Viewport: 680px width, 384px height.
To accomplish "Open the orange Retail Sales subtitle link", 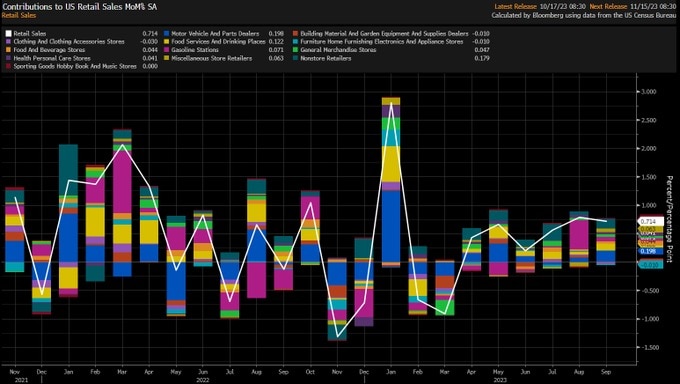I will pos(19,15).
